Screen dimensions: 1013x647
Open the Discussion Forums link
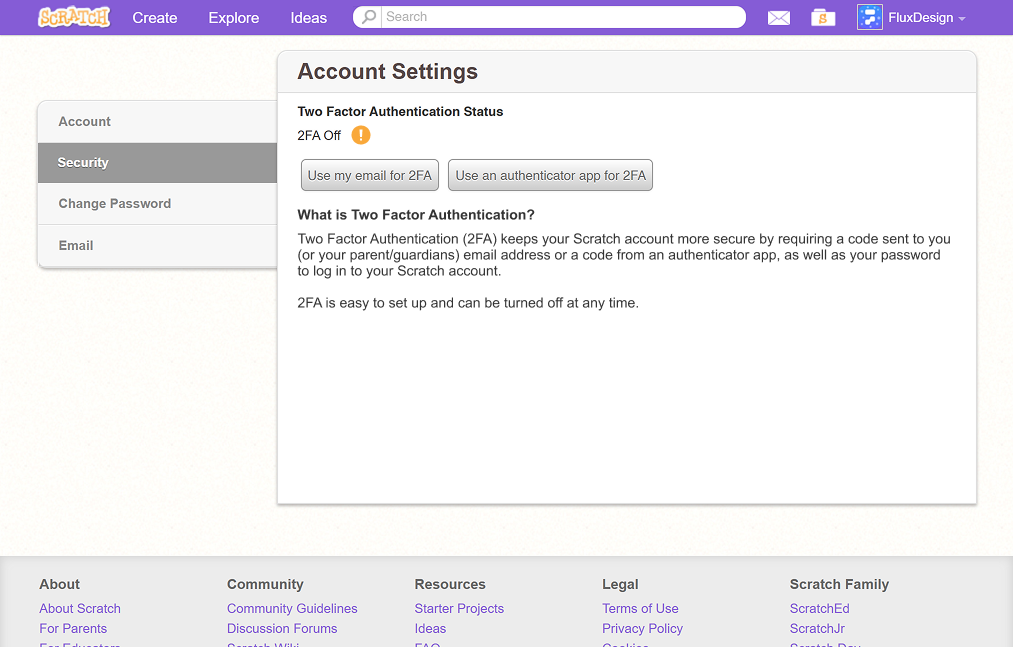[x=282, y=628]
